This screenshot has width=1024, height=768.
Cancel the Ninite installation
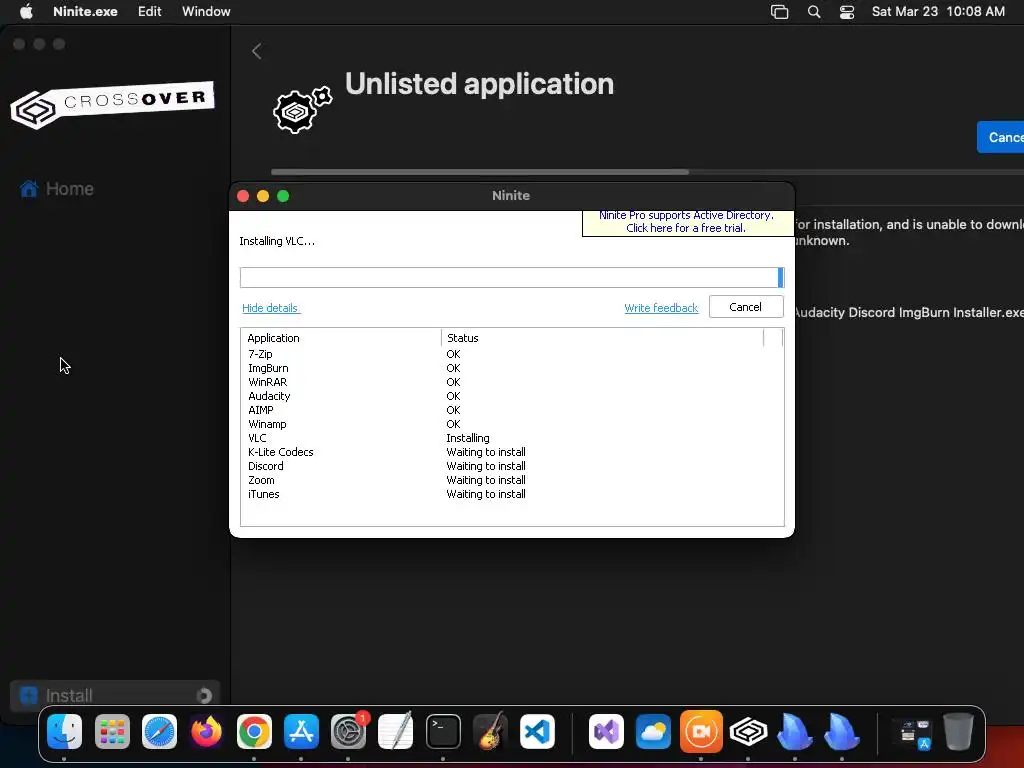pos(746,307)
